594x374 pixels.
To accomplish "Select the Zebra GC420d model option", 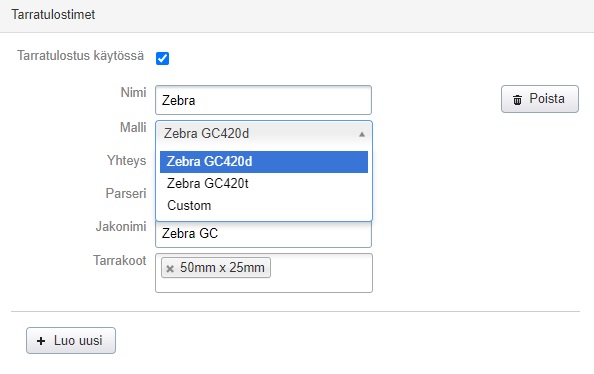I will [264, 162].
